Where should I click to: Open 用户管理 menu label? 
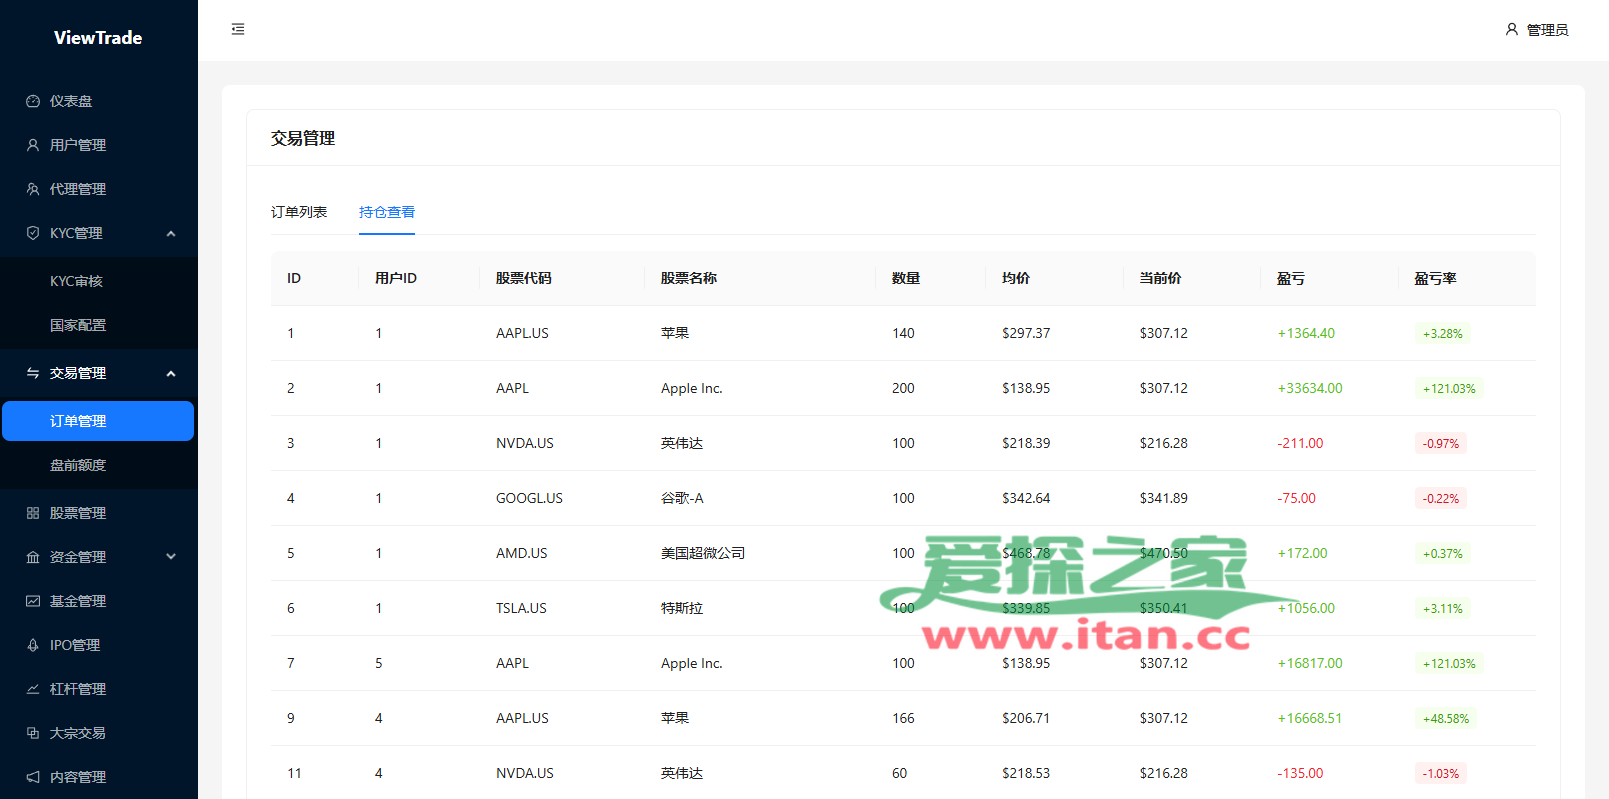[78, 145]
